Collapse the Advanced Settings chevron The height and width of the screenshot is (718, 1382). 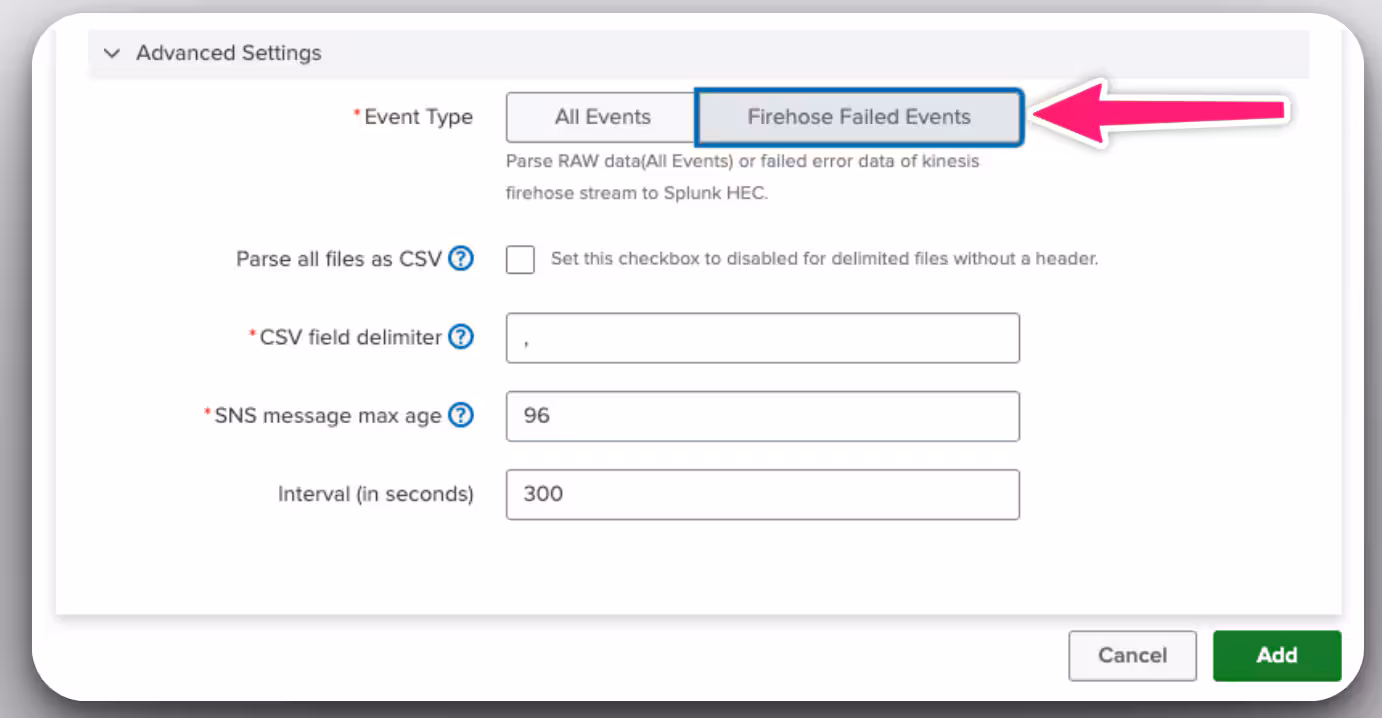[112, 53]
